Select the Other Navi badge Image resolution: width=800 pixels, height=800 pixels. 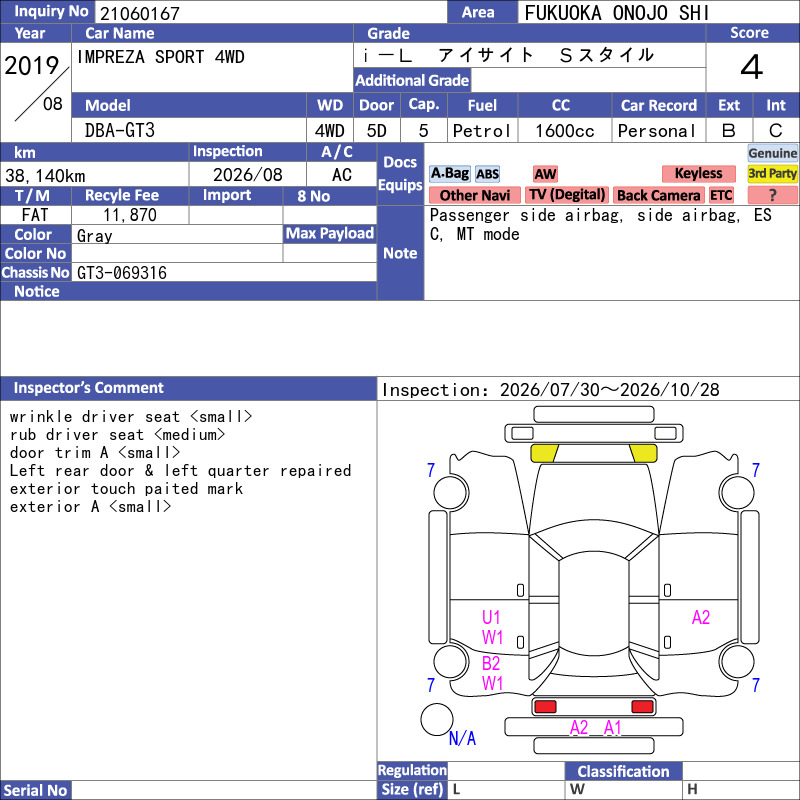(474, 195)
